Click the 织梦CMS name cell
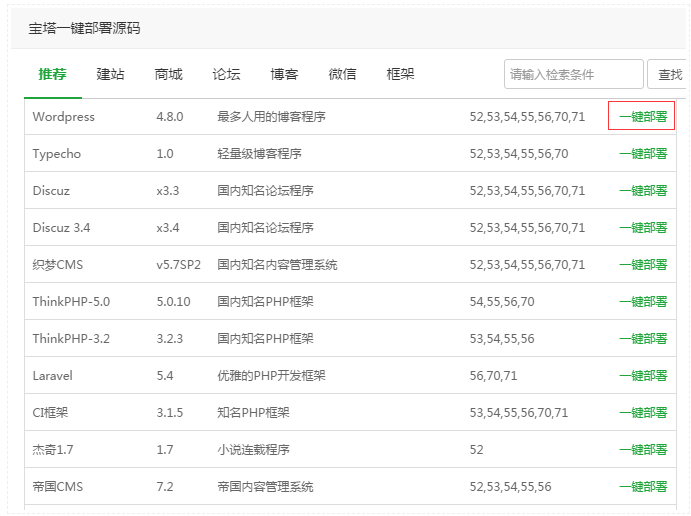Screen dimensions: 691x516 pos(58,265)
